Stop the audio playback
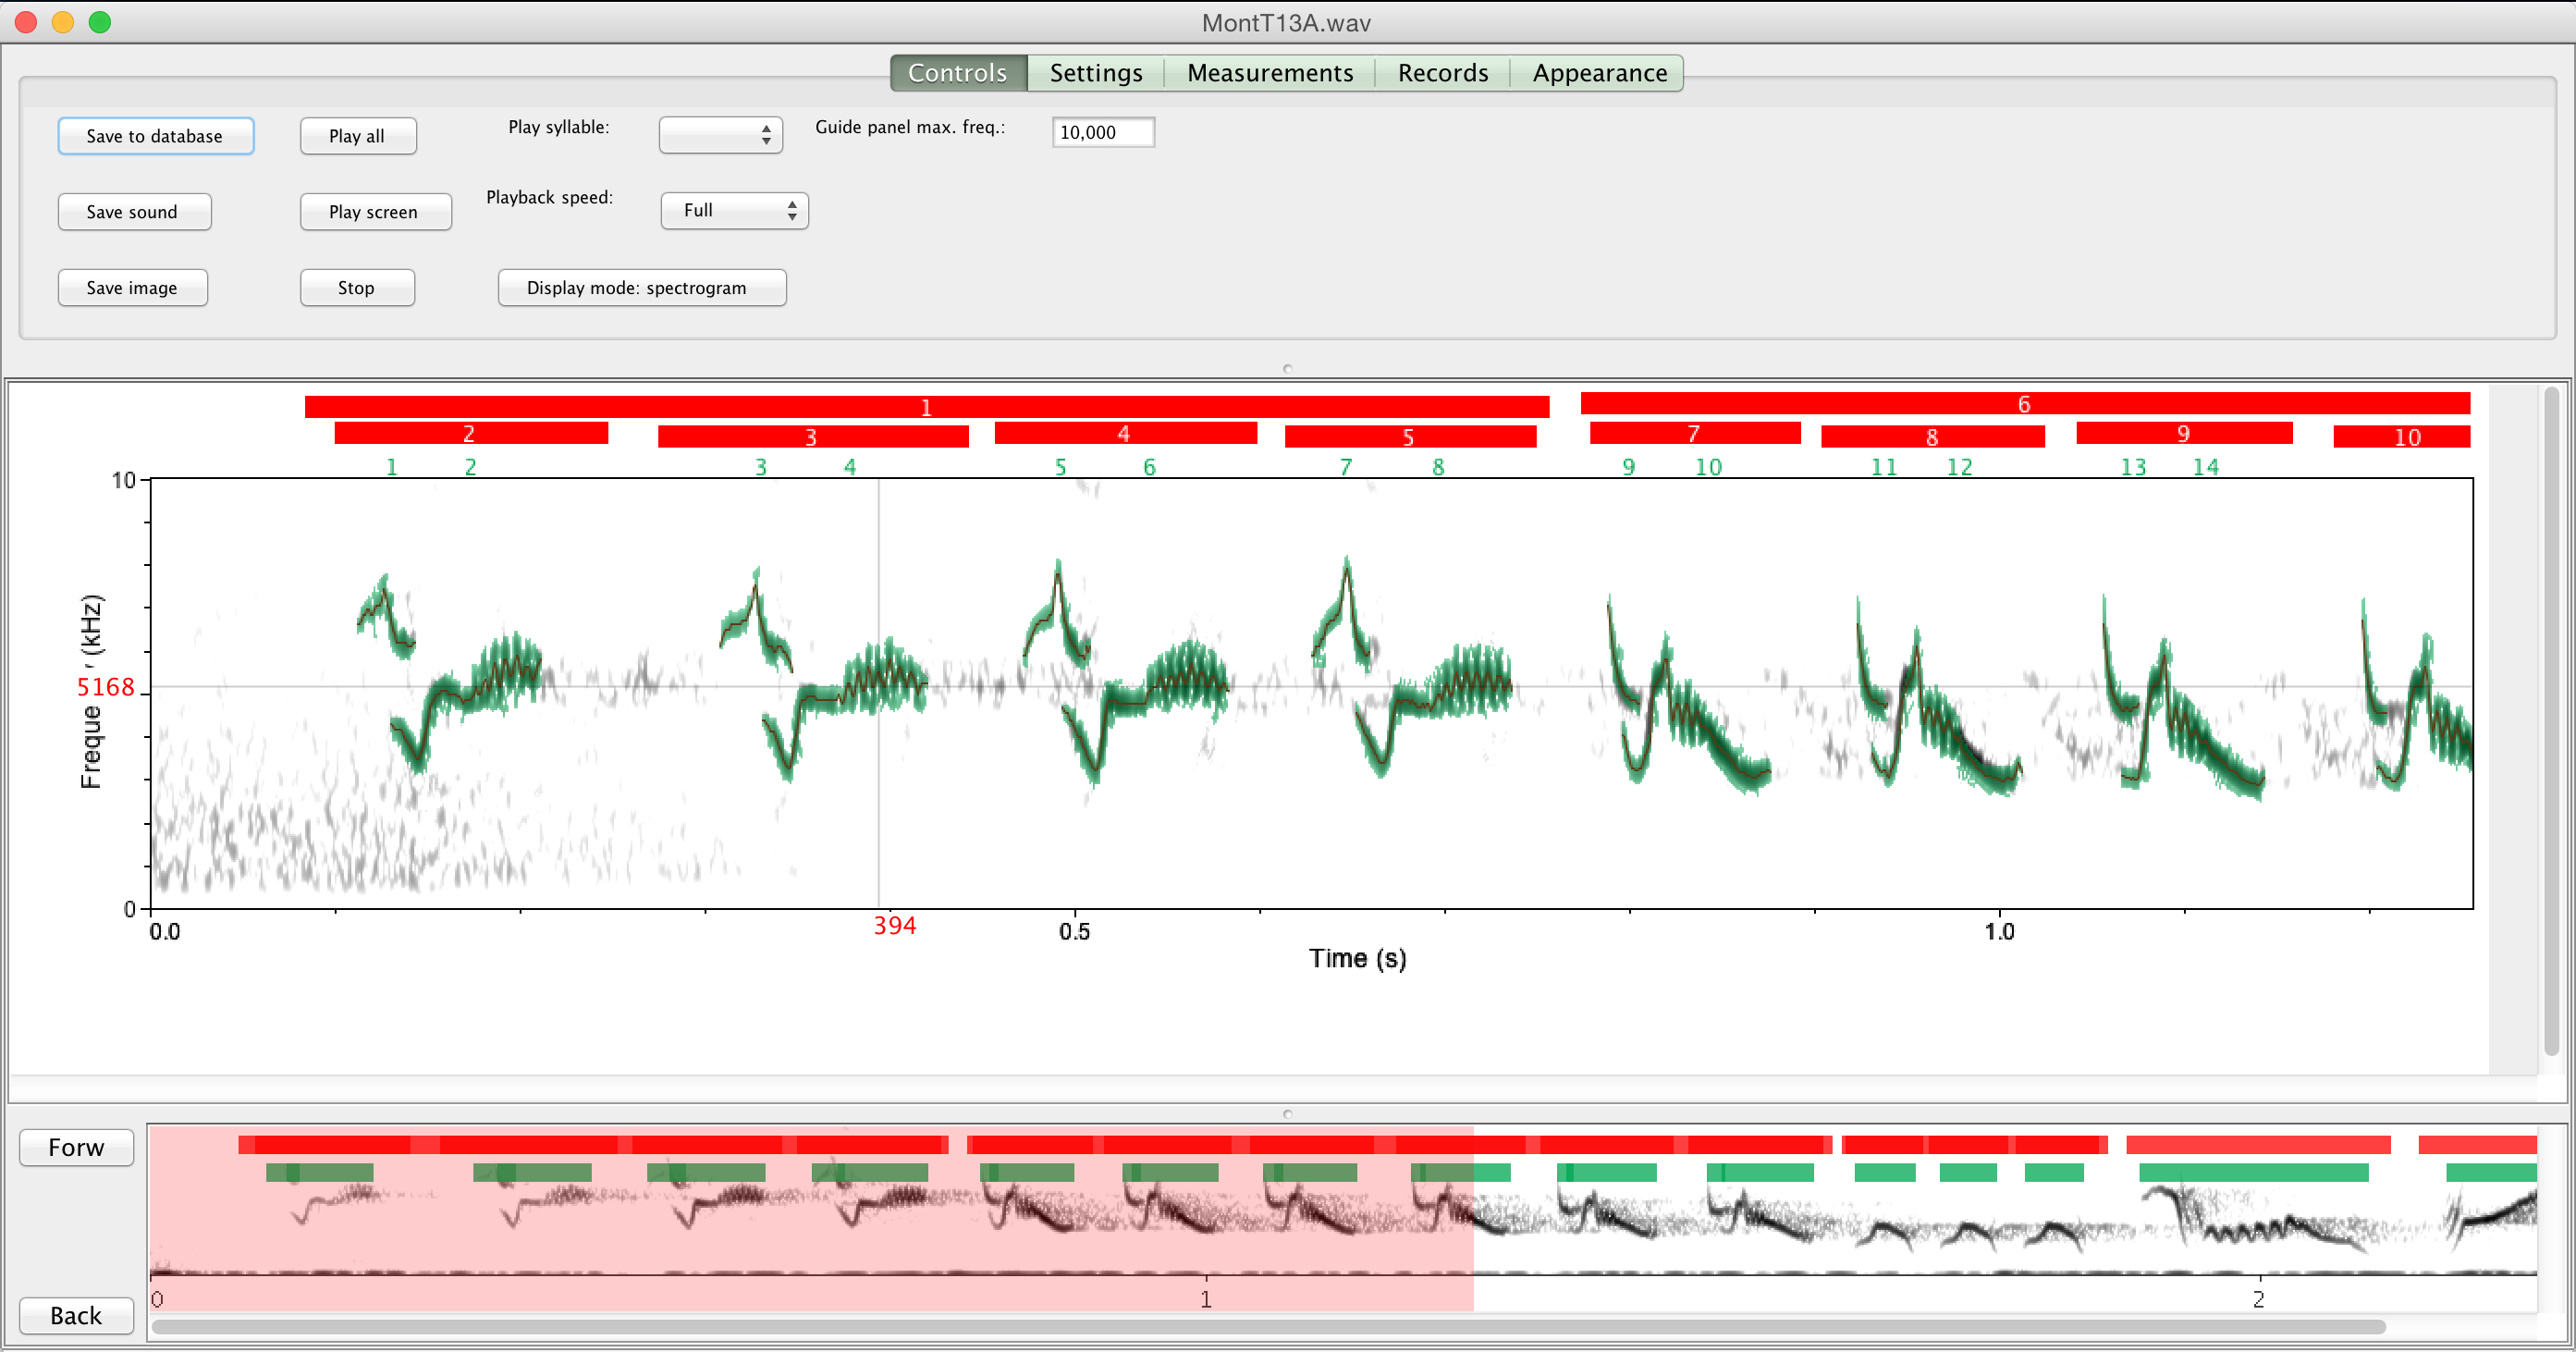The height and width of the screenshot is (1352, 2576). [x=356, y=288]
